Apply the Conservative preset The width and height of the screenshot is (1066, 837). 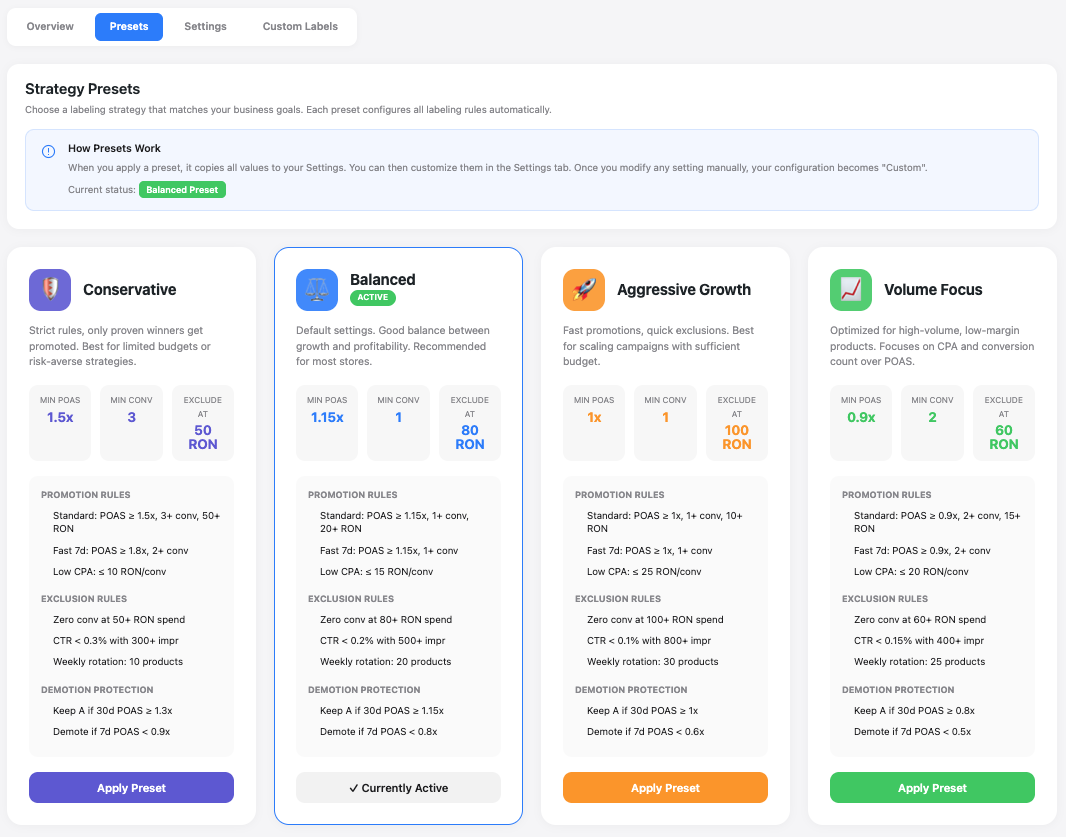[131, 787]
